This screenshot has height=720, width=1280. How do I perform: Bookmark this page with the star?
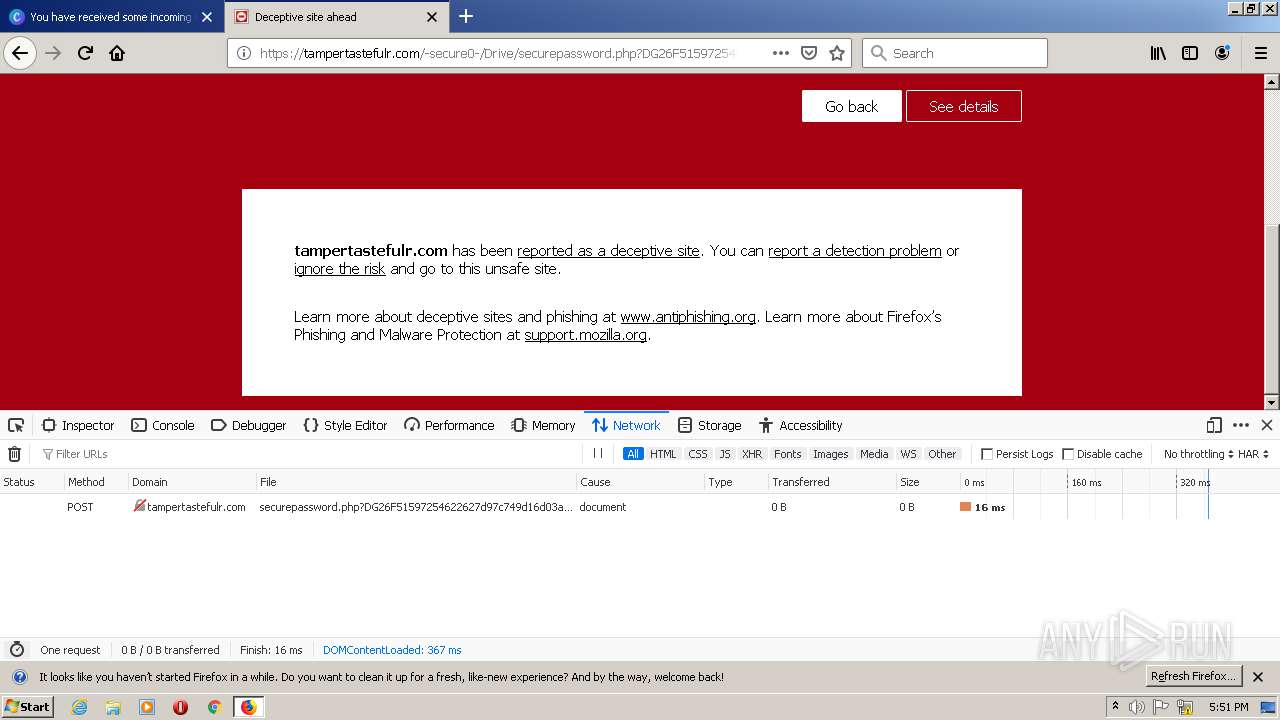click(837, 53)
